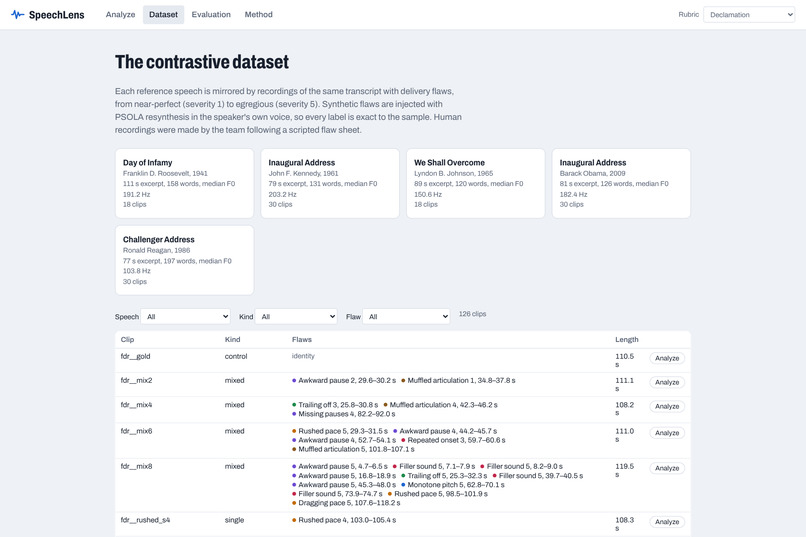Click the Flaws column header
806x537 pixels.
(x=302, y=339)
